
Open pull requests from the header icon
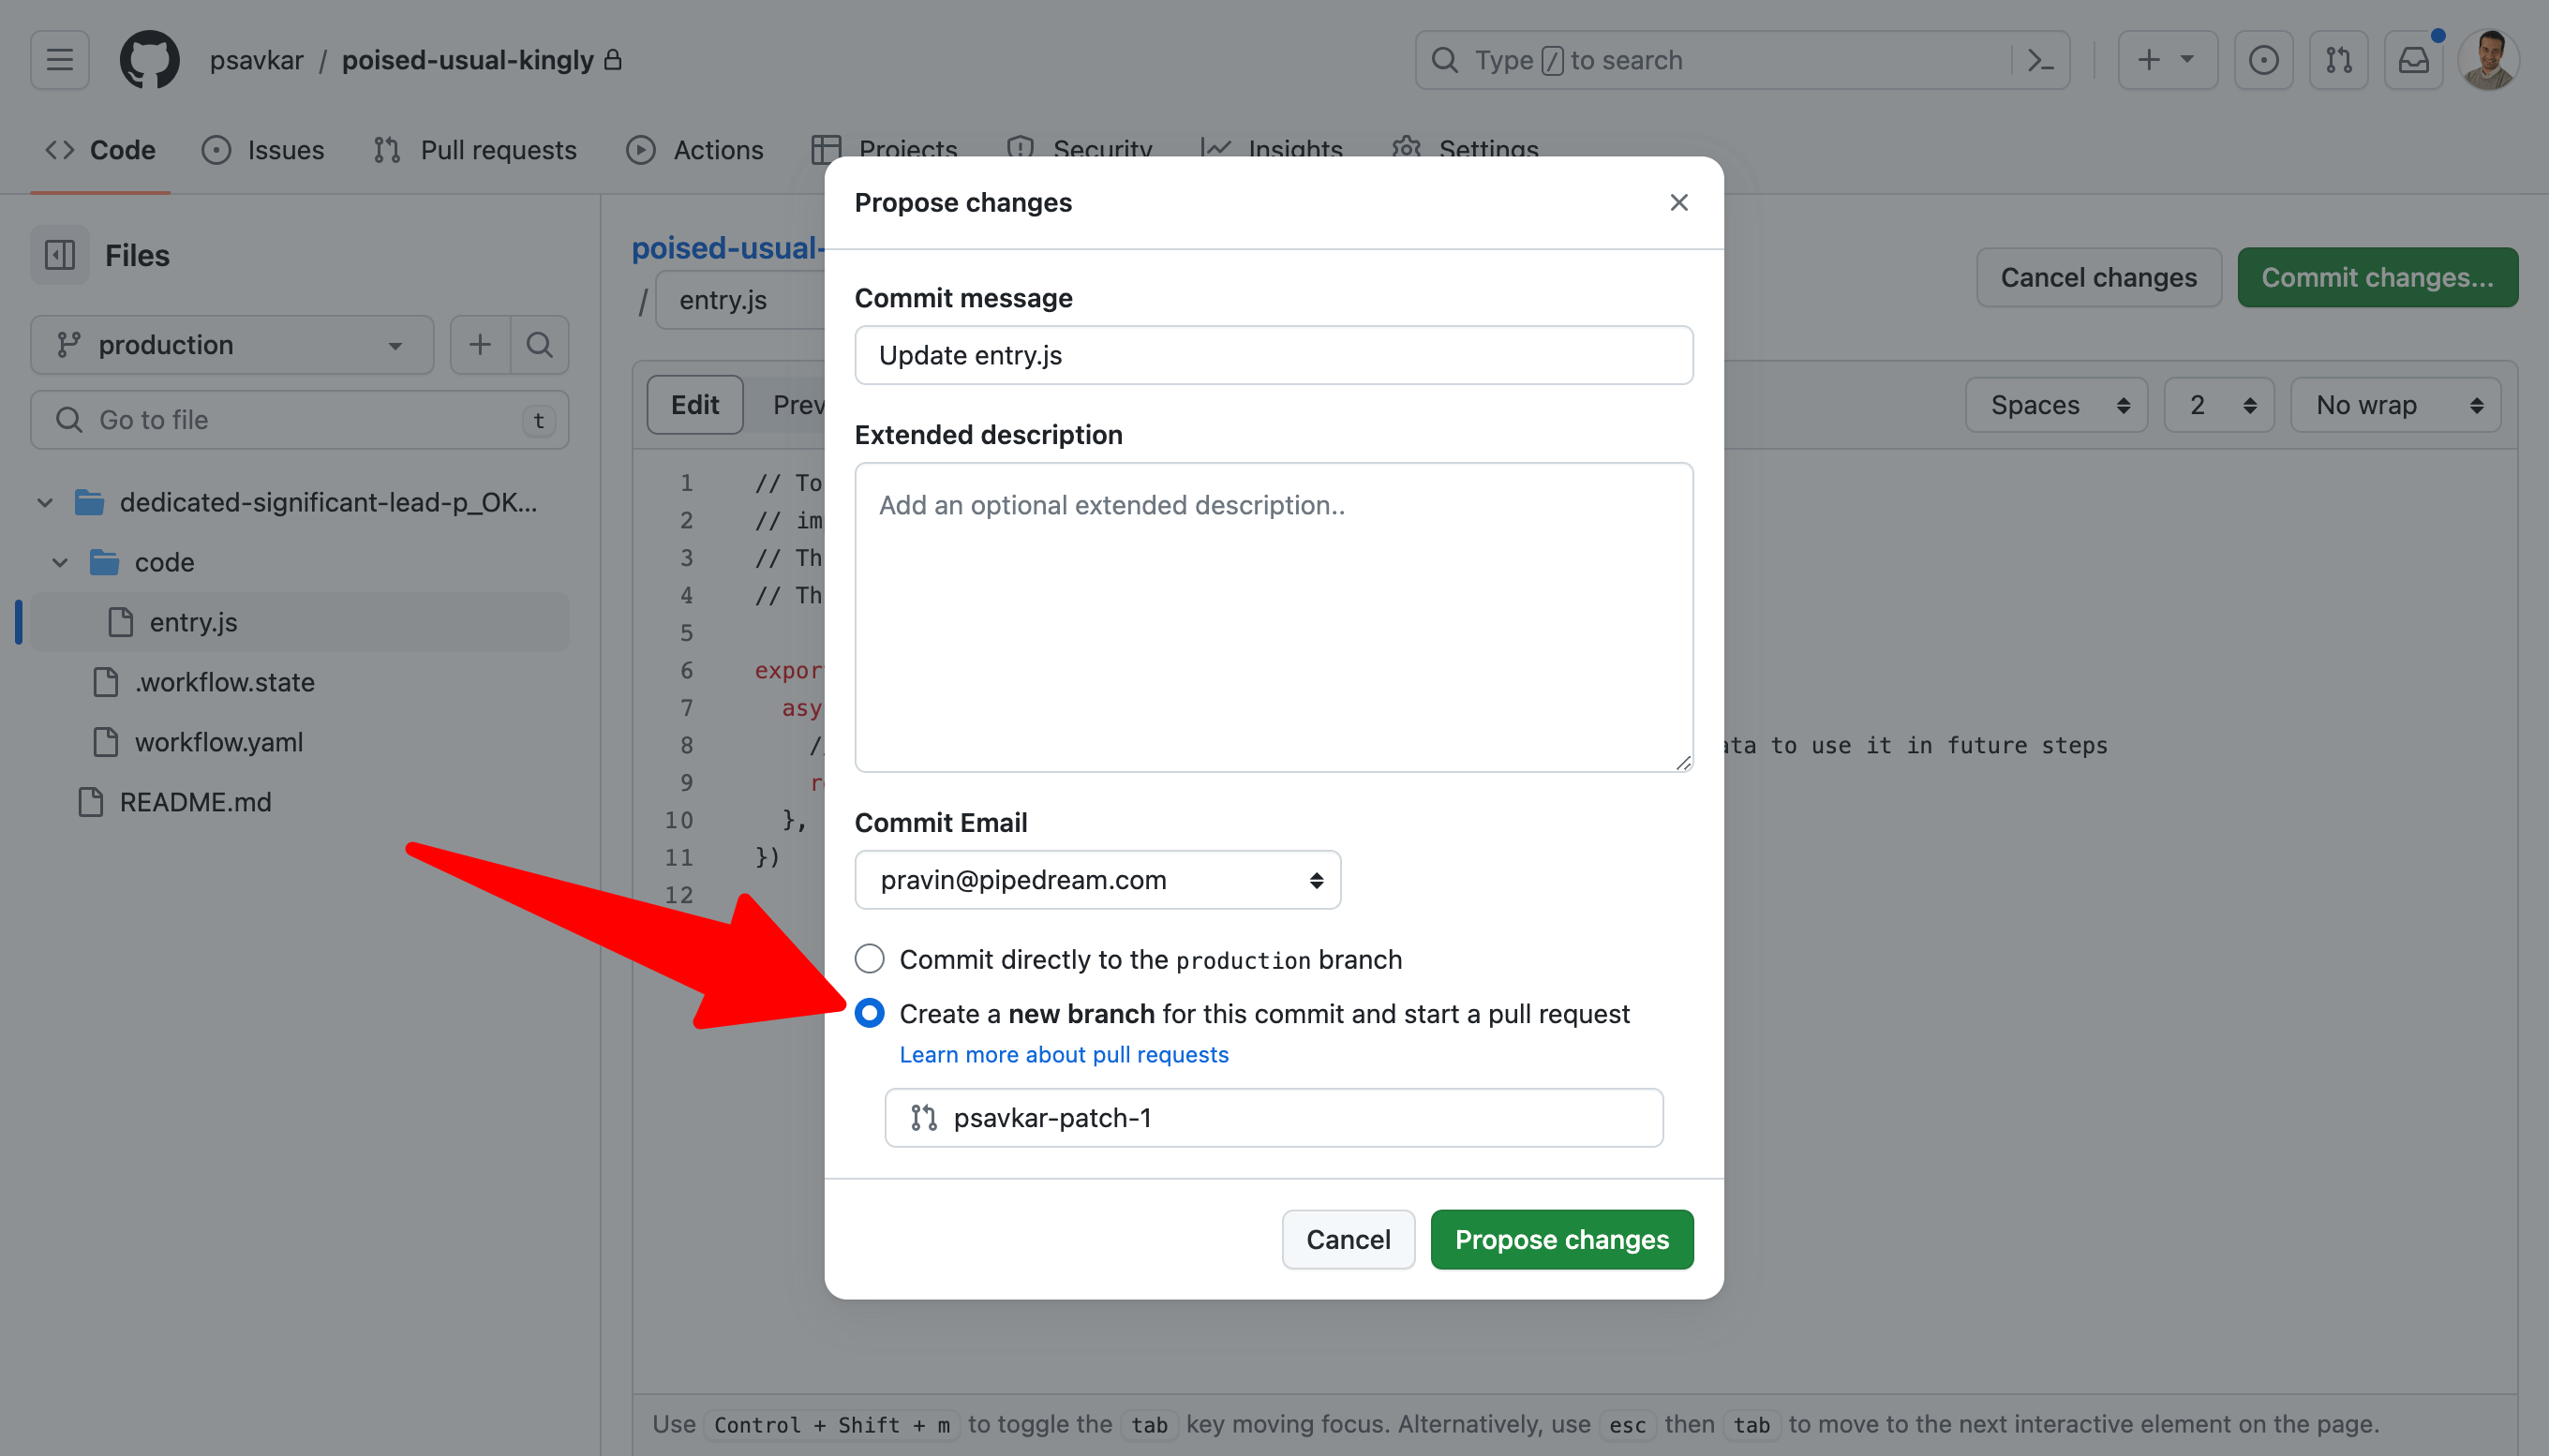[x=2338, y=60]
